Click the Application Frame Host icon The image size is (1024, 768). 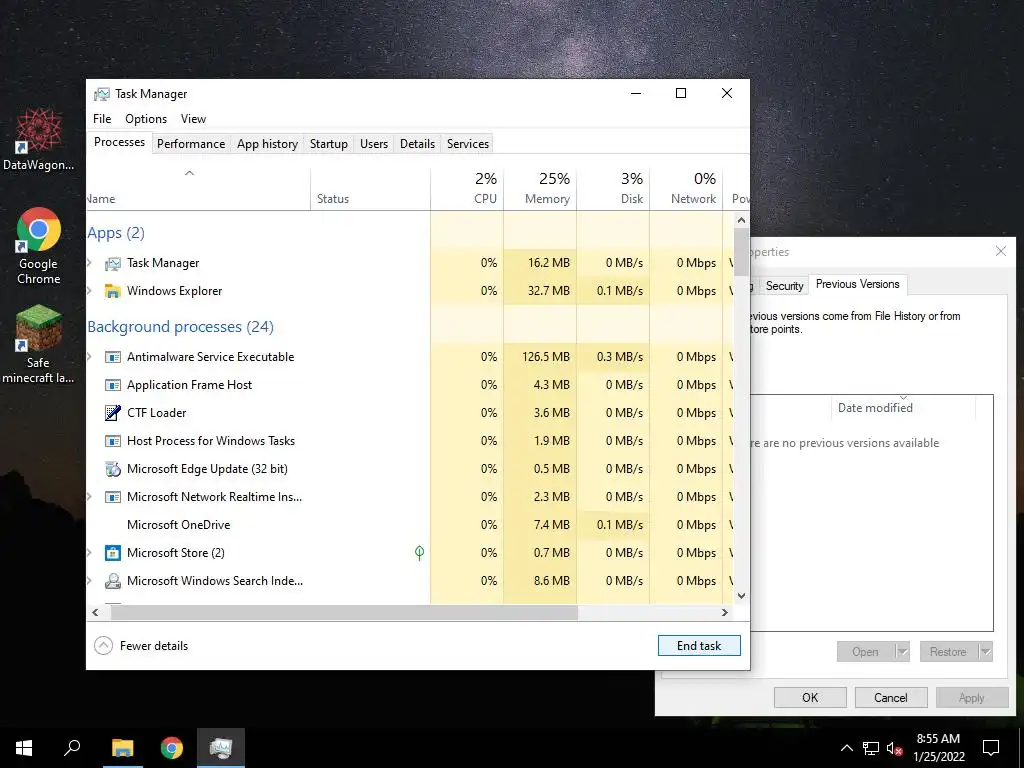pos(113,385)
